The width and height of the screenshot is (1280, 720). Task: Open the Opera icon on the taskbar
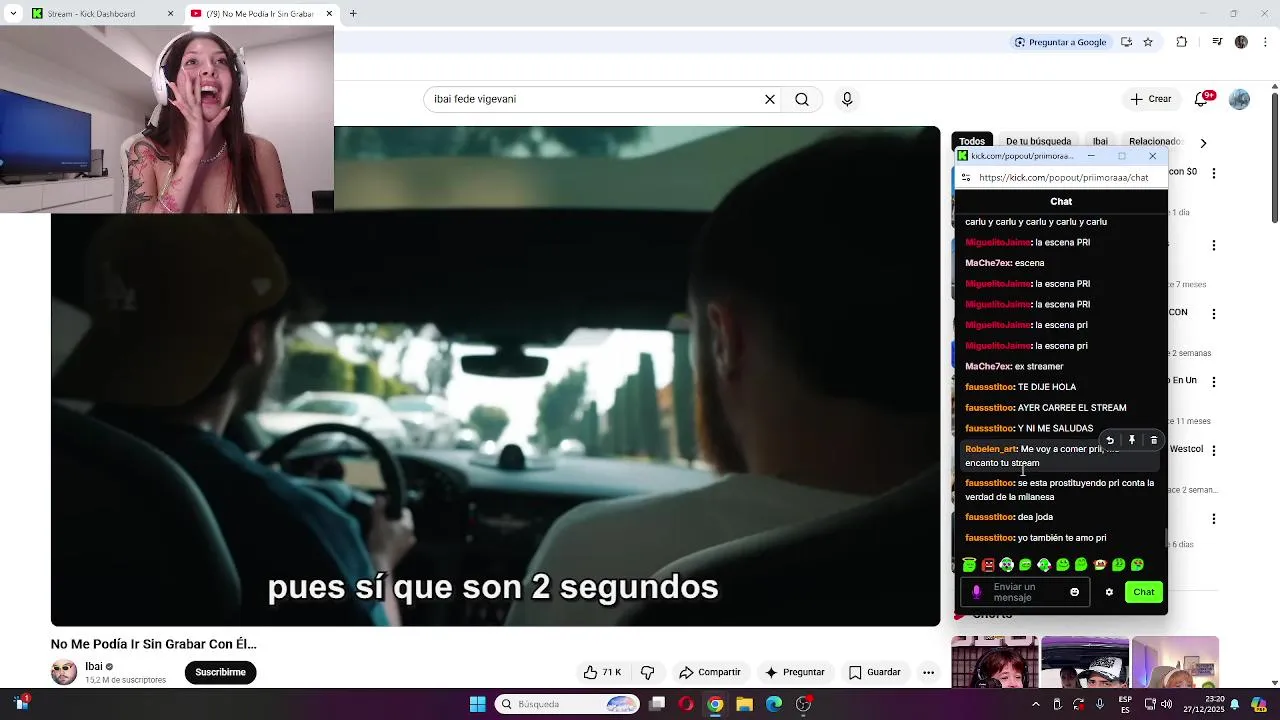tap(686, 704)
